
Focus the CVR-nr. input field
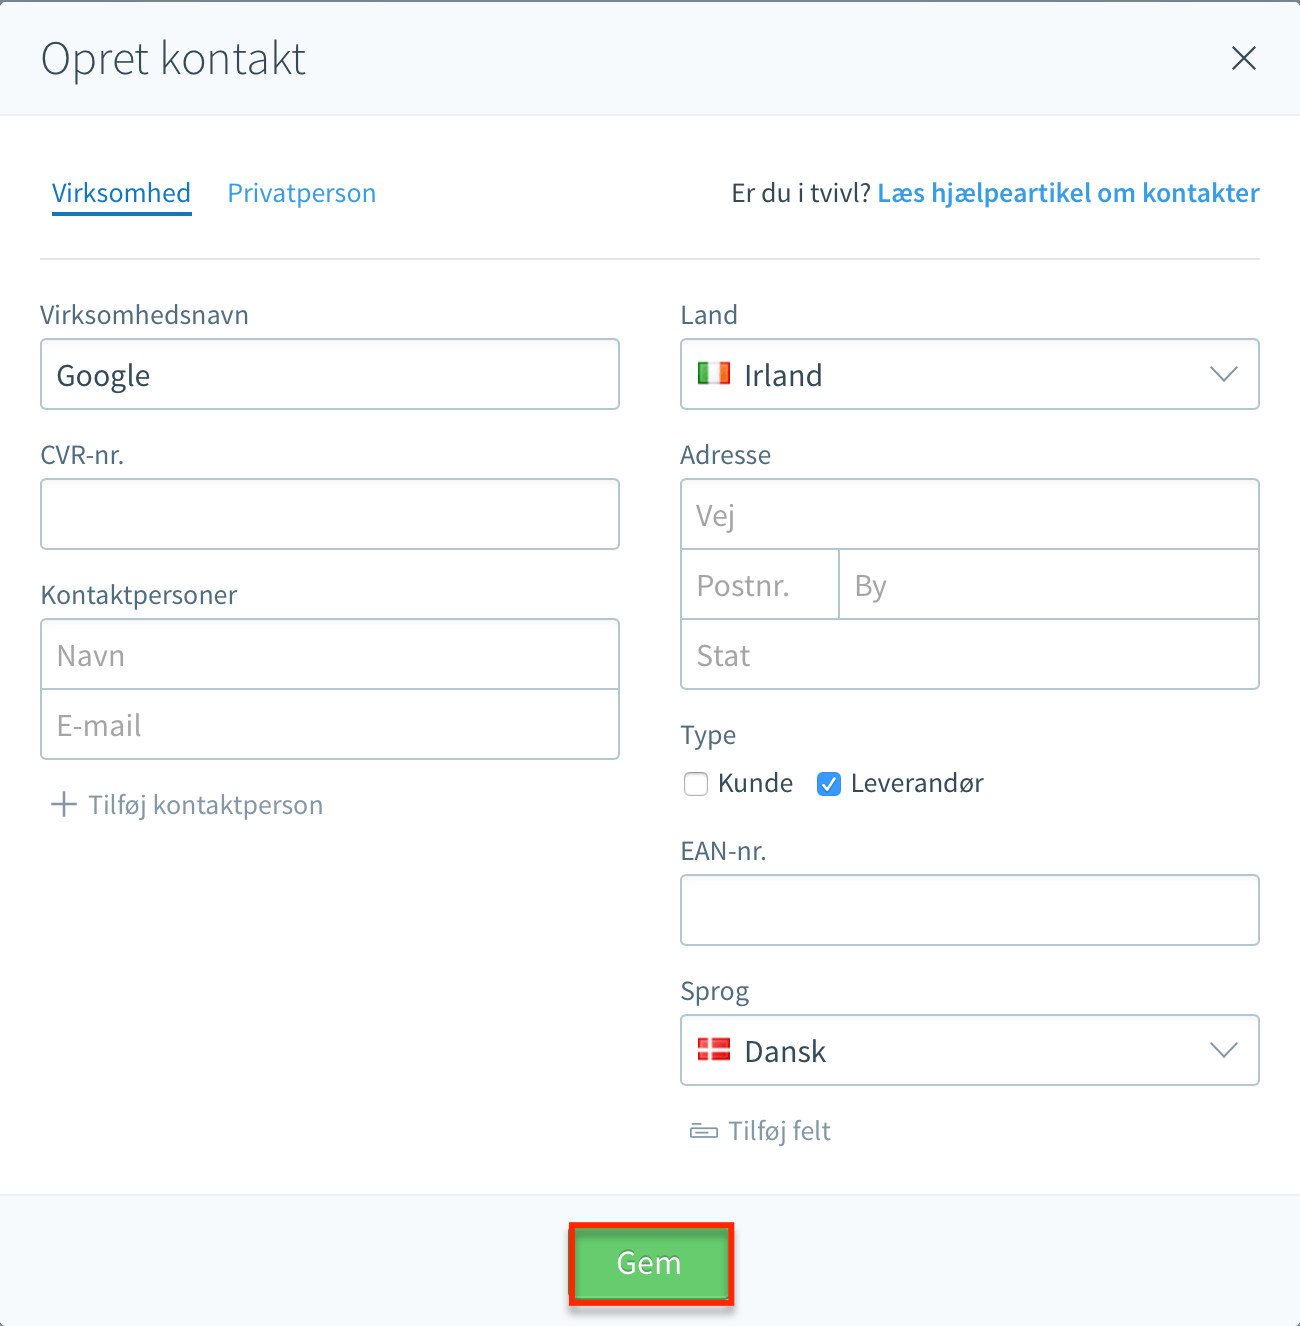(330, 514)
